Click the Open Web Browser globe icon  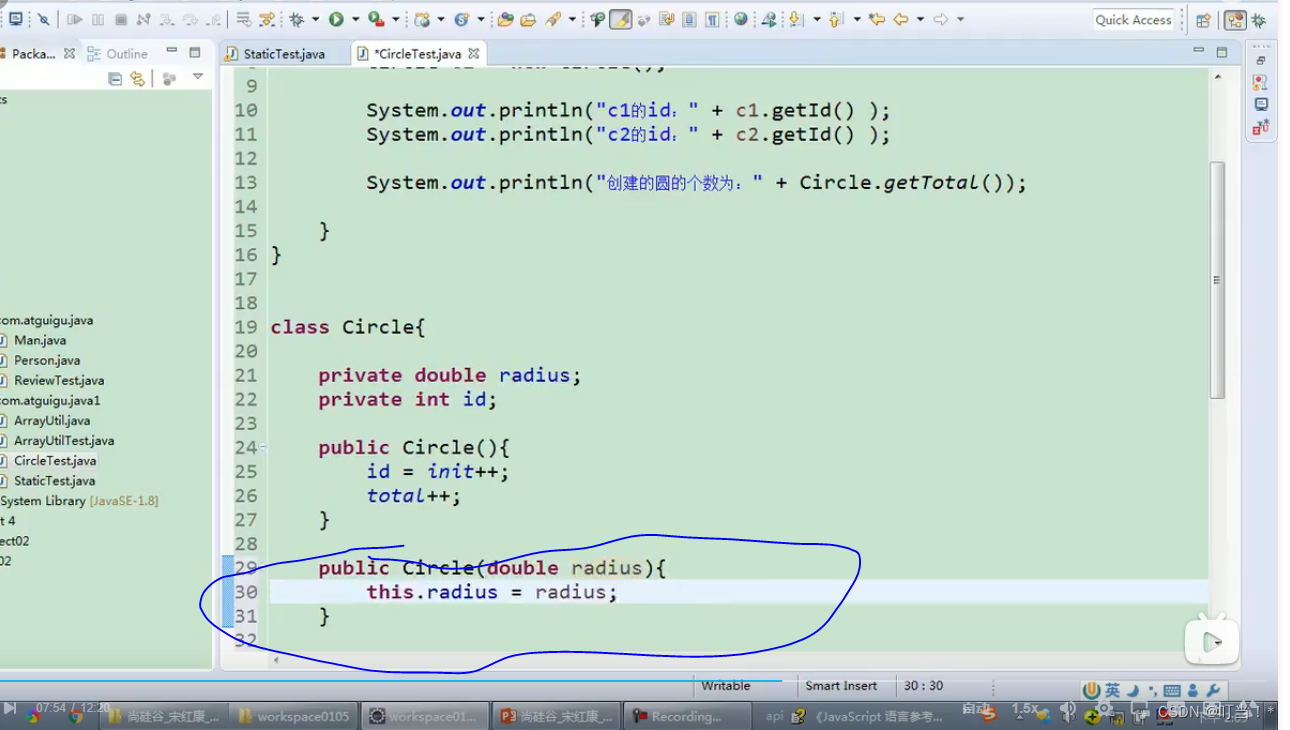click(740, 19)
